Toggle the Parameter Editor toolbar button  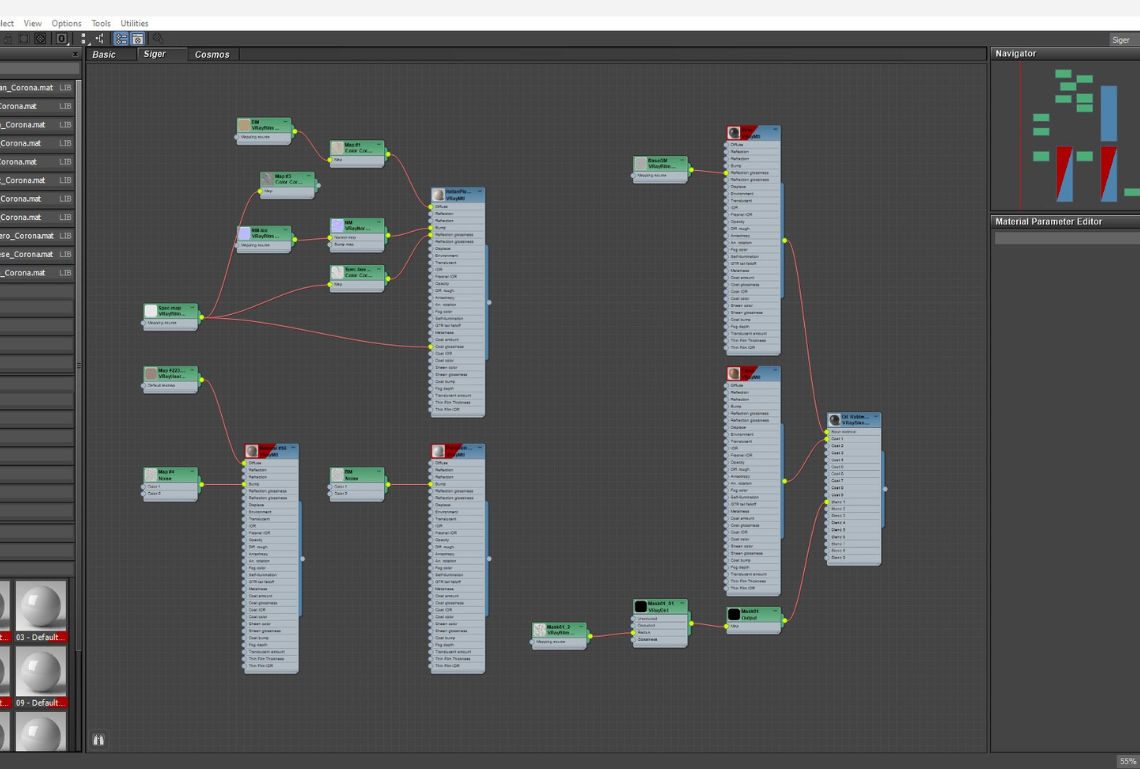click(137, 39)
